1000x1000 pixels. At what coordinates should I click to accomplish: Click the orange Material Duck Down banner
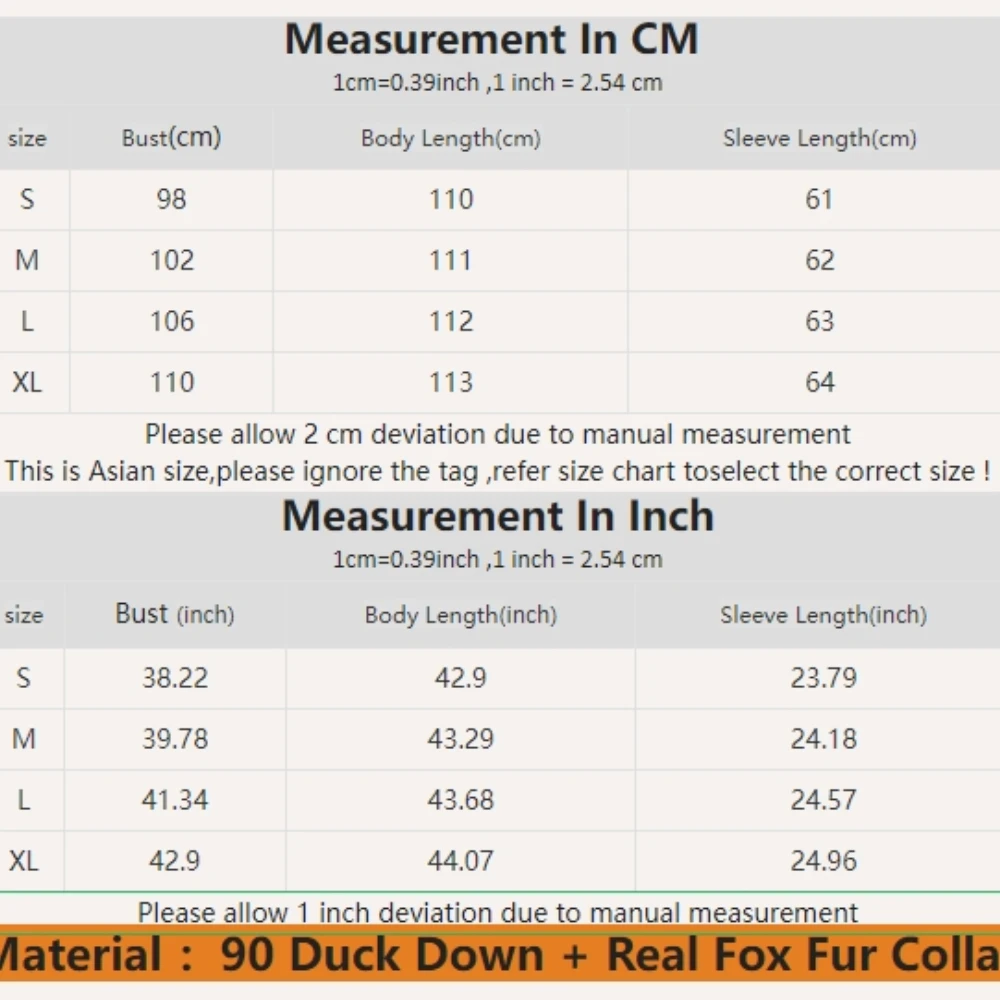click(500, 953)
